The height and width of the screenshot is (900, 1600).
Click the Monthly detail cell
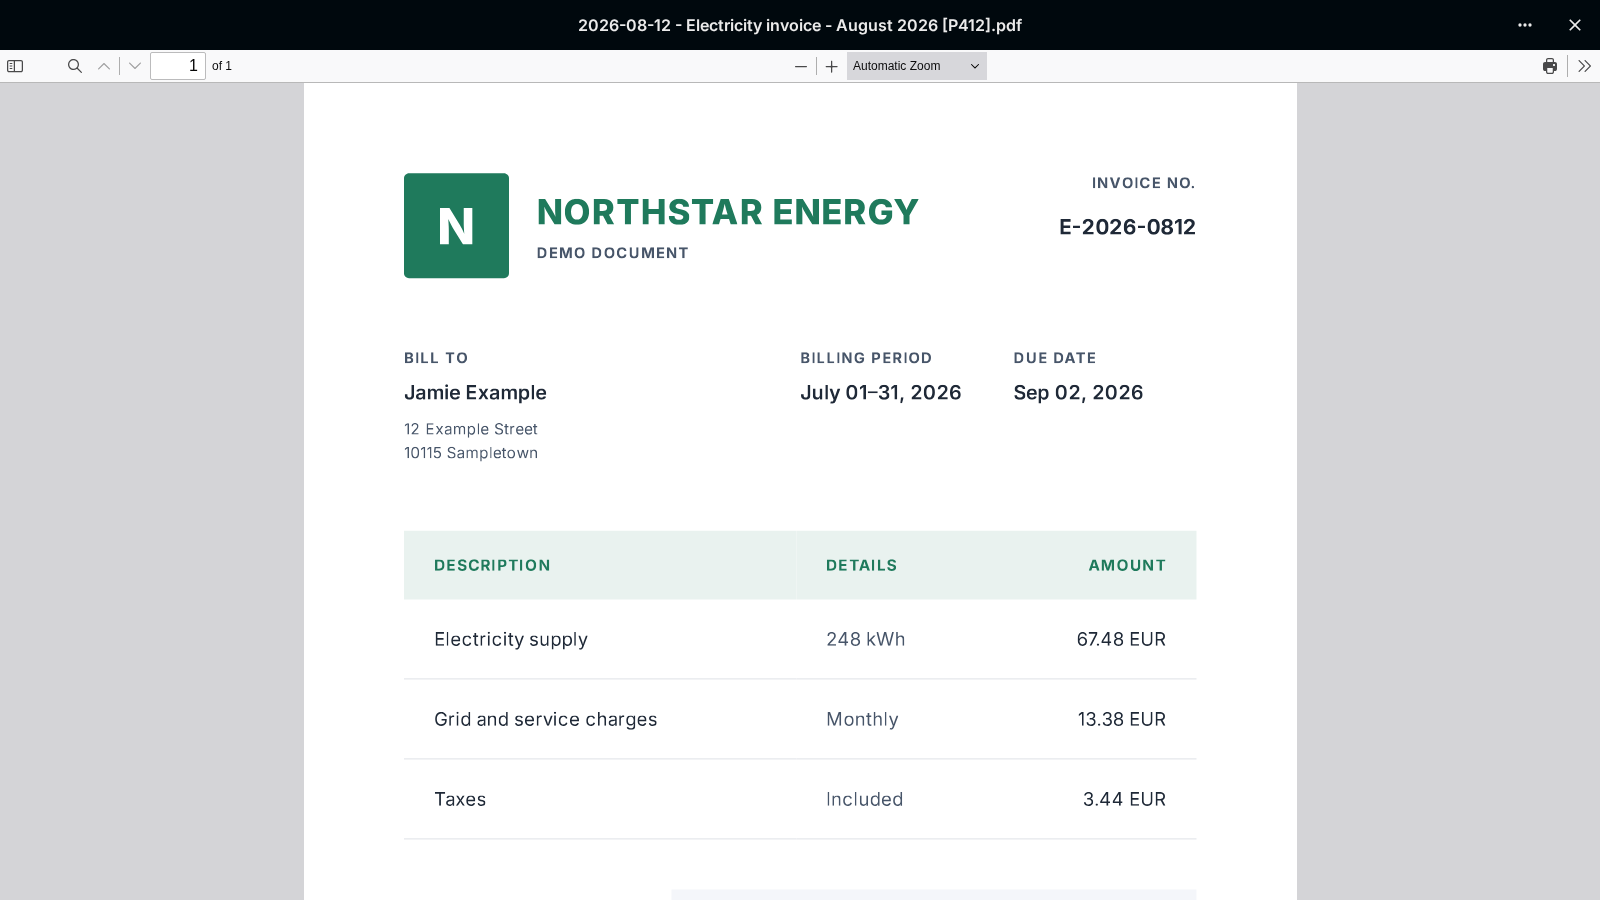862,720
